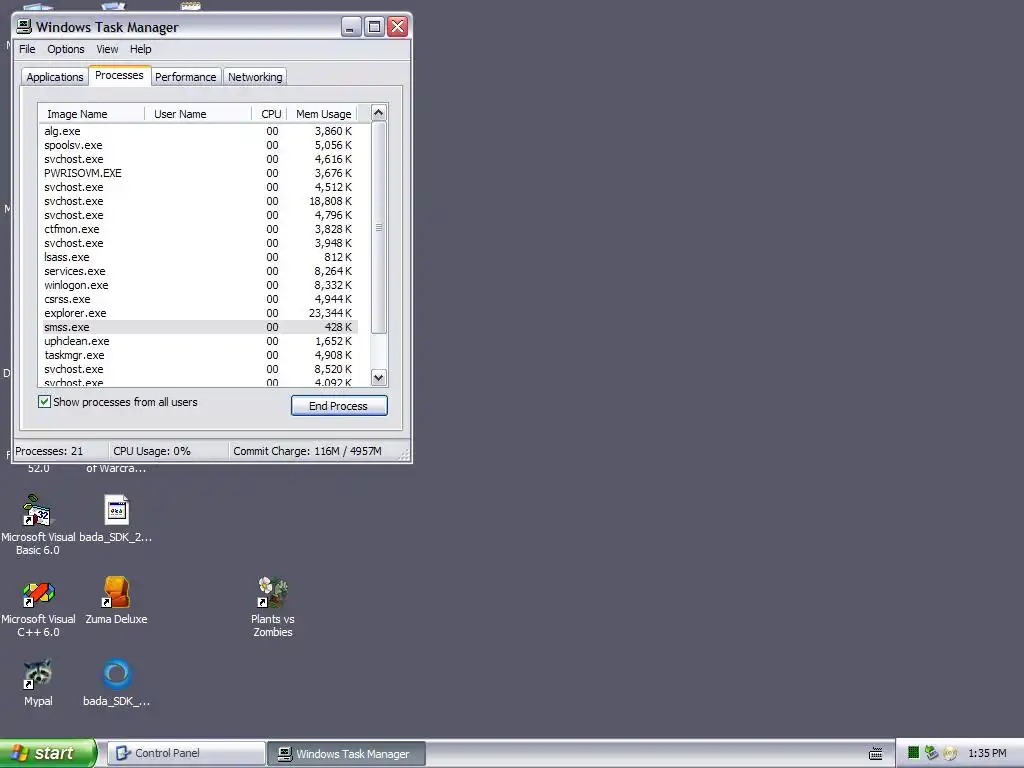The width and height of the screenshot is (1024, 768).
Task: Switch to the Performance tab
Action: coord(185,77)
